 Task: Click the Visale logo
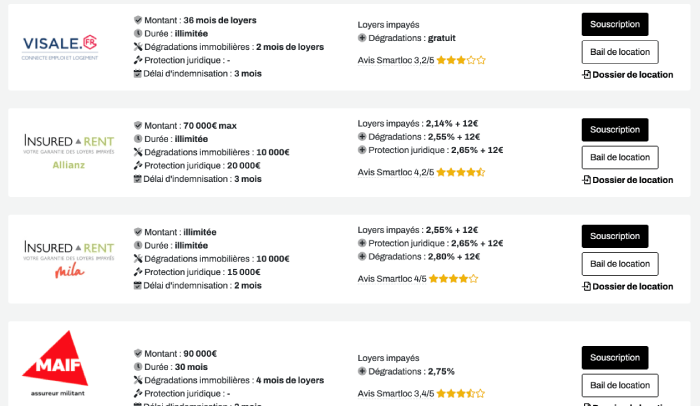pyautogui.click(x=60, y=47)
